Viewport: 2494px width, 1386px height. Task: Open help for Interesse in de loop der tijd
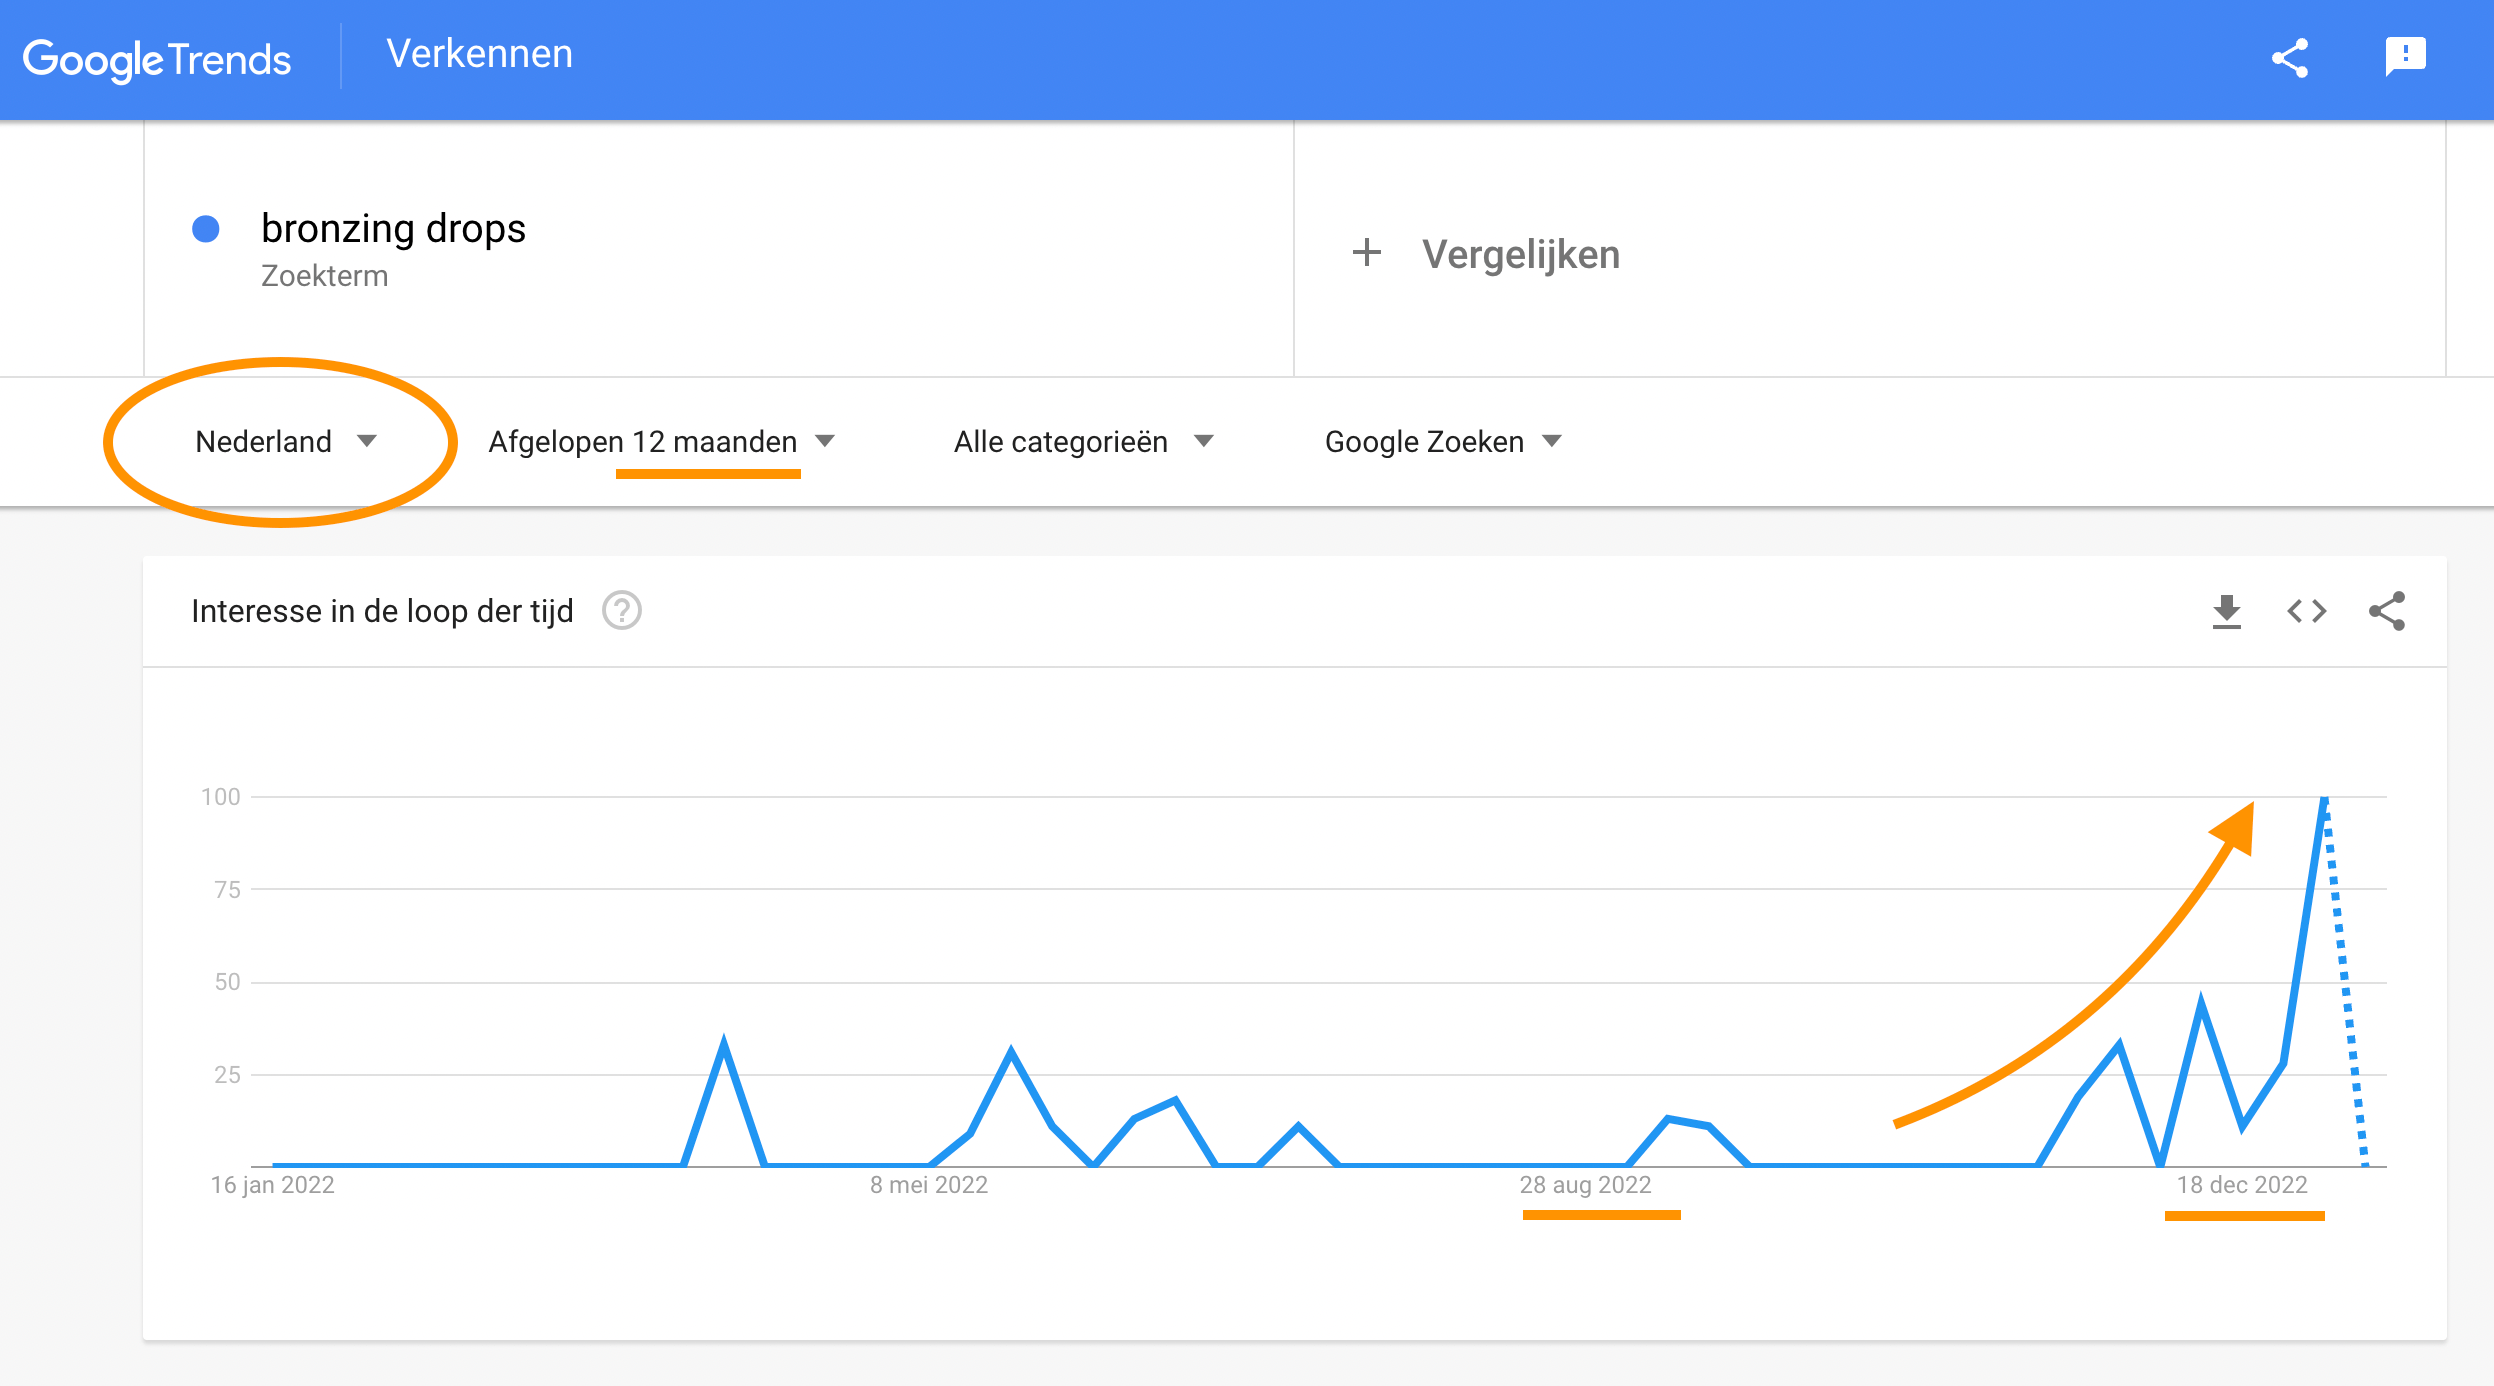click(x=621, y=610)
